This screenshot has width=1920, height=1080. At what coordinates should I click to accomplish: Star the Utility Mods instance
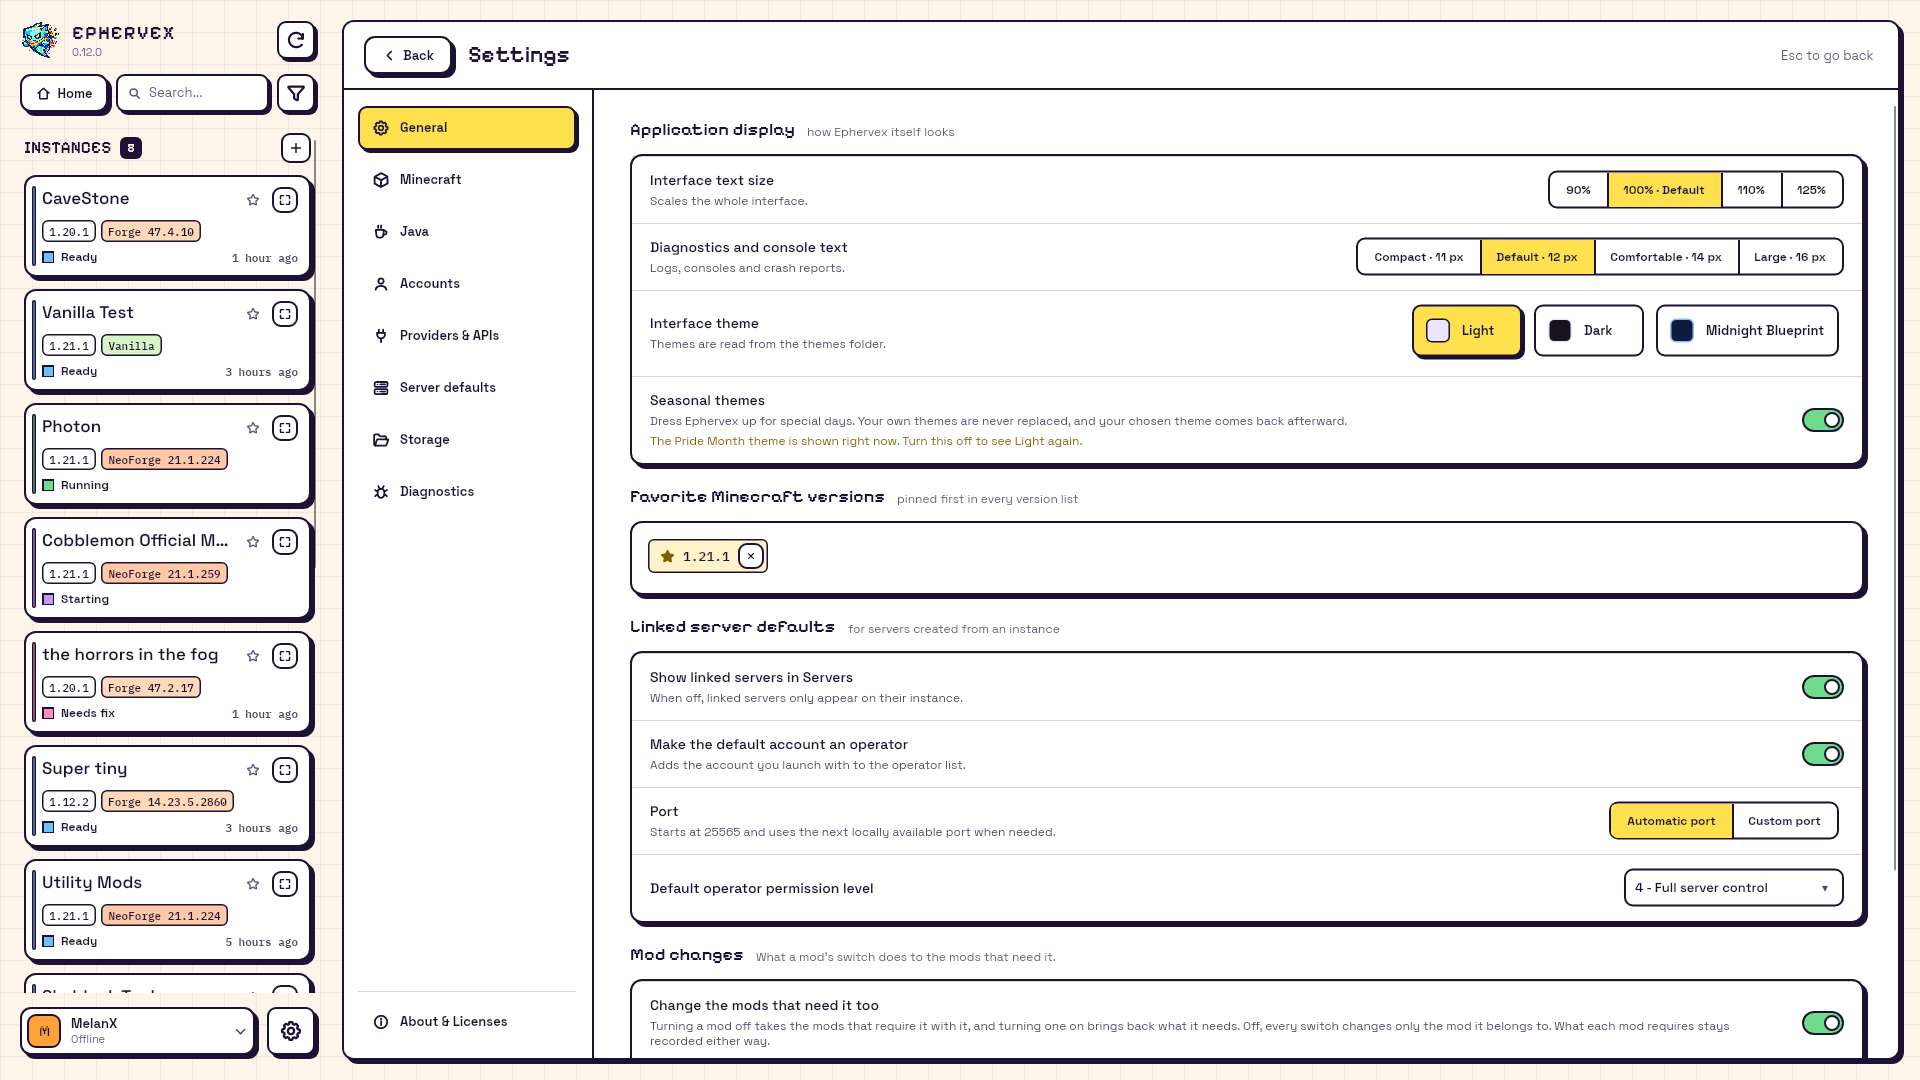253,884
